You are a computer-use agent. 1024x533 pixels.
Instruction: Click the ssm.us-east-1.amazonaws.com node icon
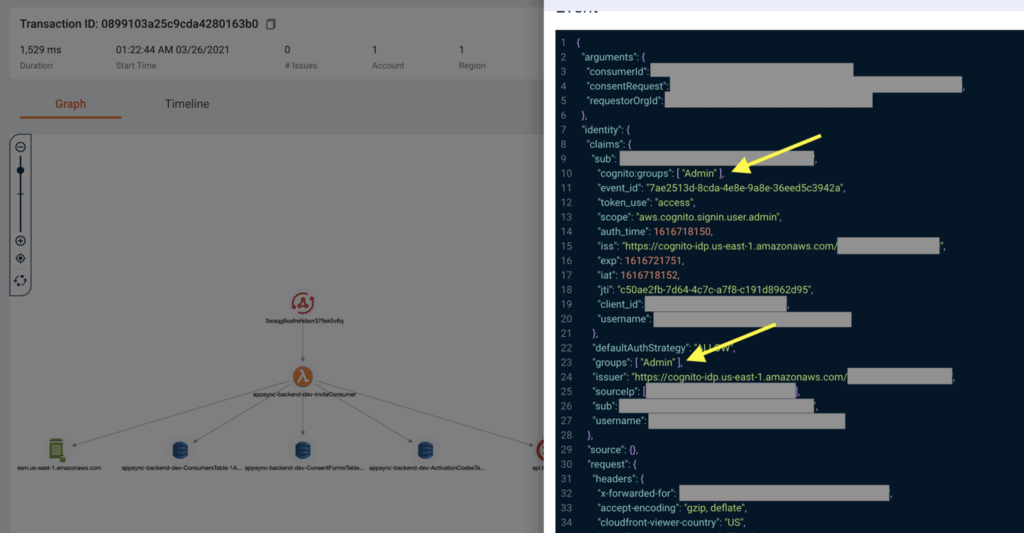point(57,450)
